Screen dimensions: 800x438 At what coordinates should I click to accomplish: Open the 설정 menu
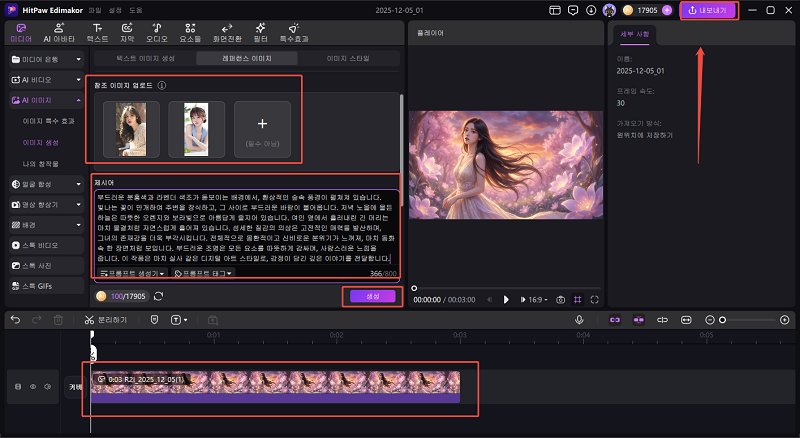115,10
